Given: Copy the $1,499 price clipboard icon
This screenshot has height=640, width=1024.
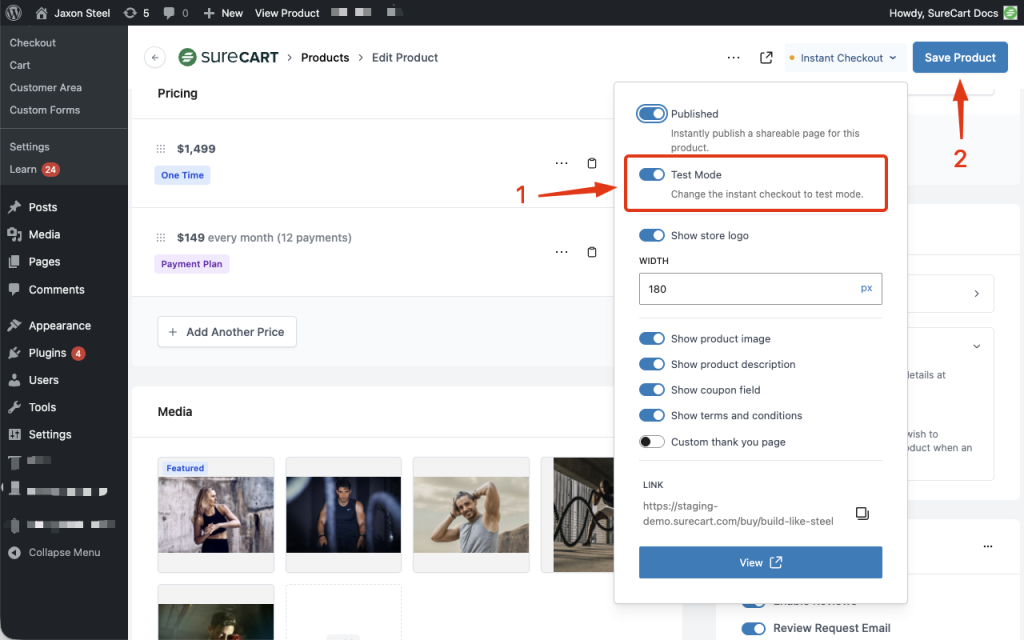Looking at the screenshot, I should (592, 163).
